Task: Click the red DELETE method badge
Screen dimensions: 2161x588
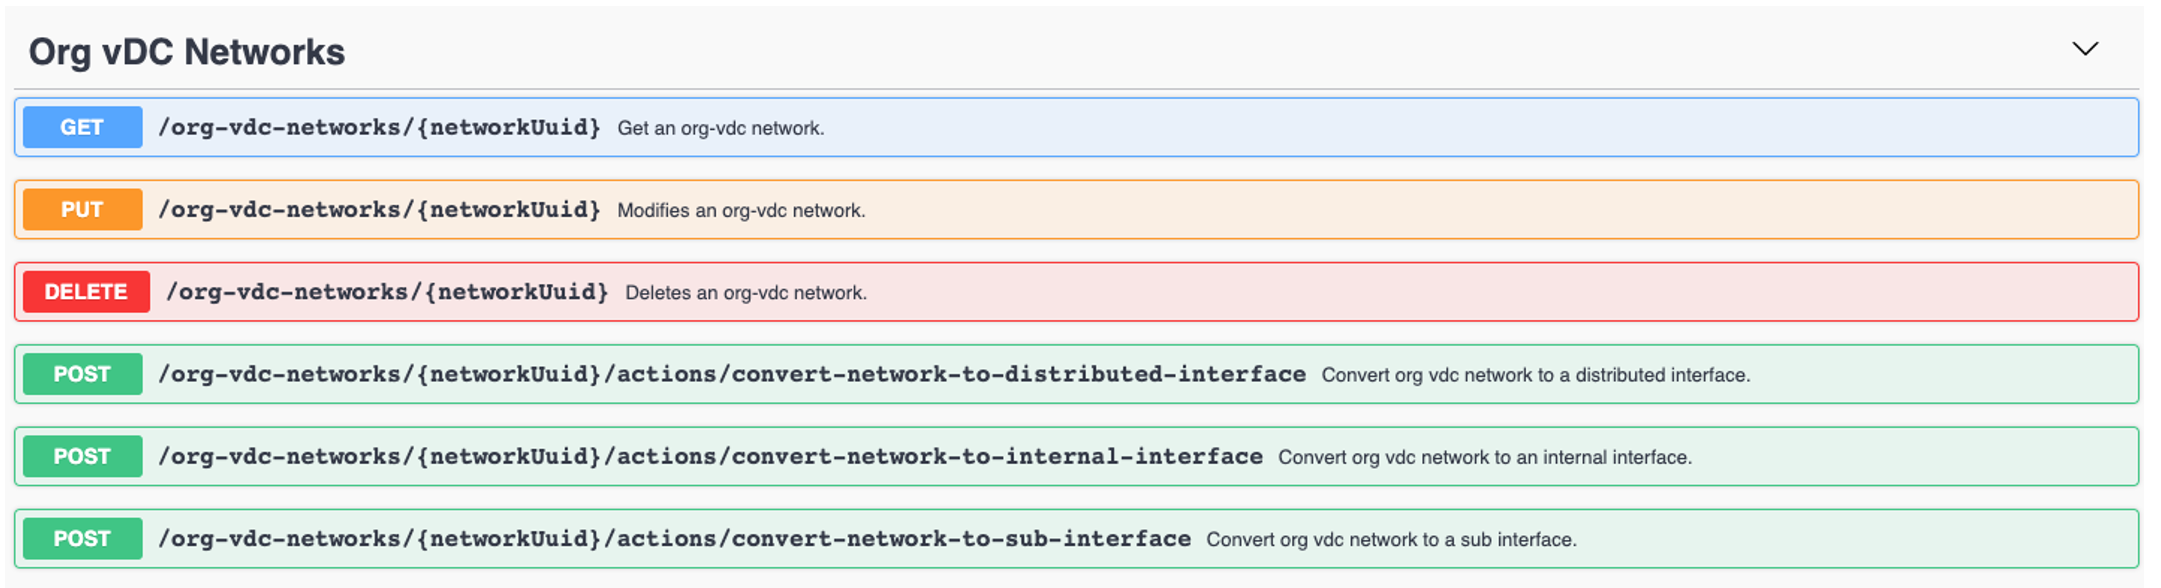Action: tap(86, 292)
